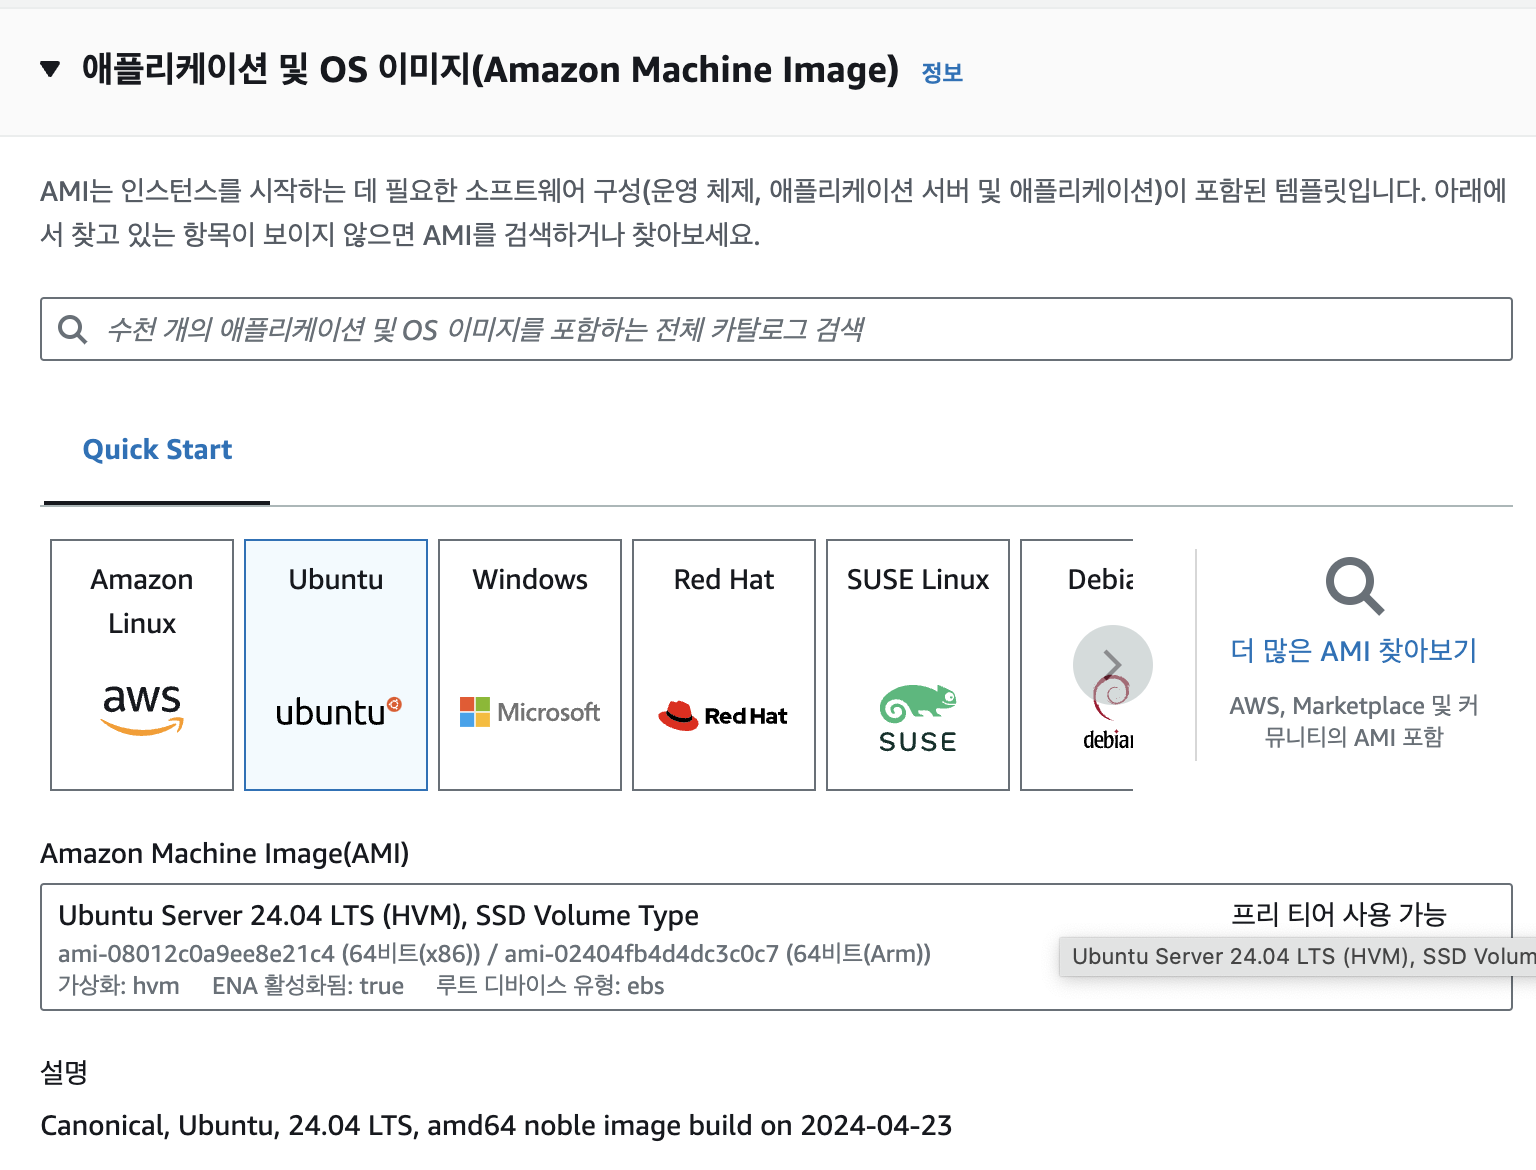Select the Amazon Linux AMI card
The height and width of the screenshot is (1170, 1536).
coord(142,665)
